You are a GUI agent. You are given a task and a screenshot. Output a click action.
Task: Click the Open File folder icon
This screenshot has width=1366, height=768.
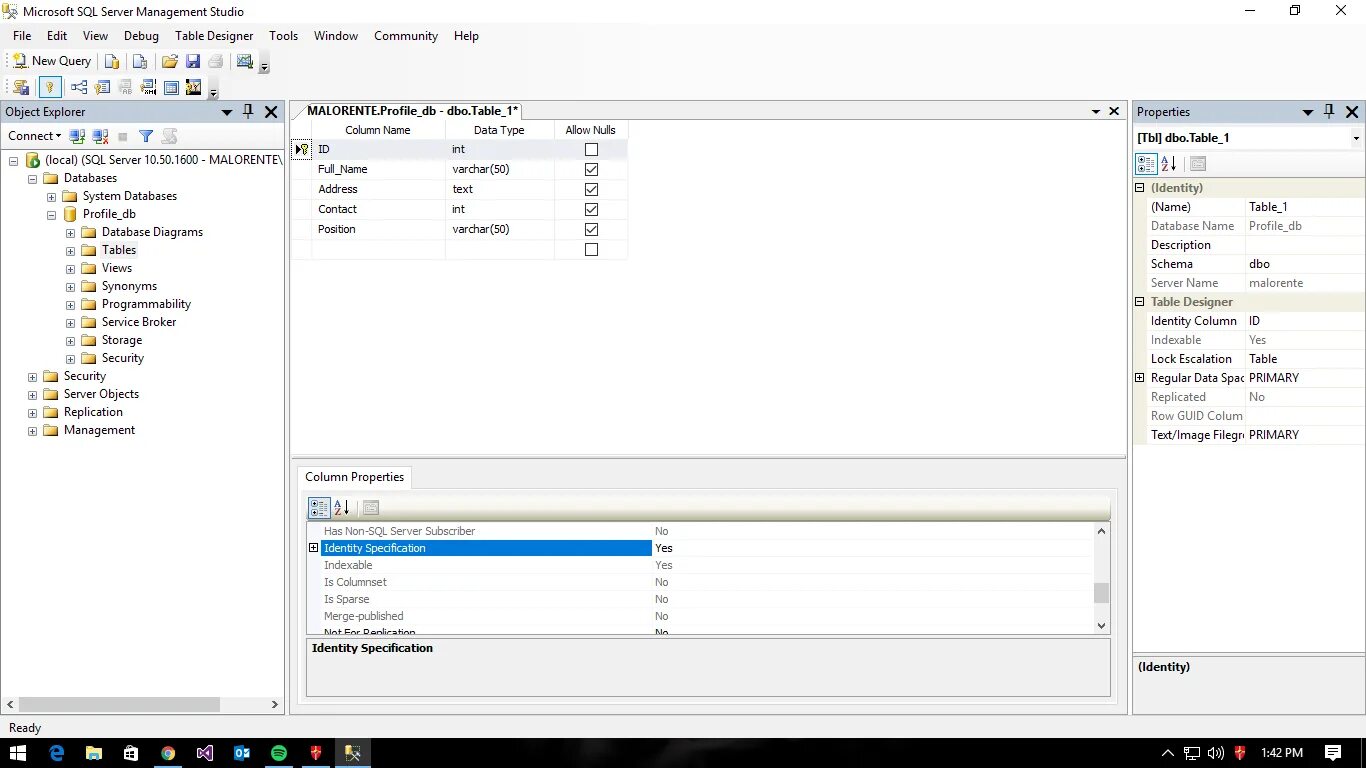(x=170, y=61)
